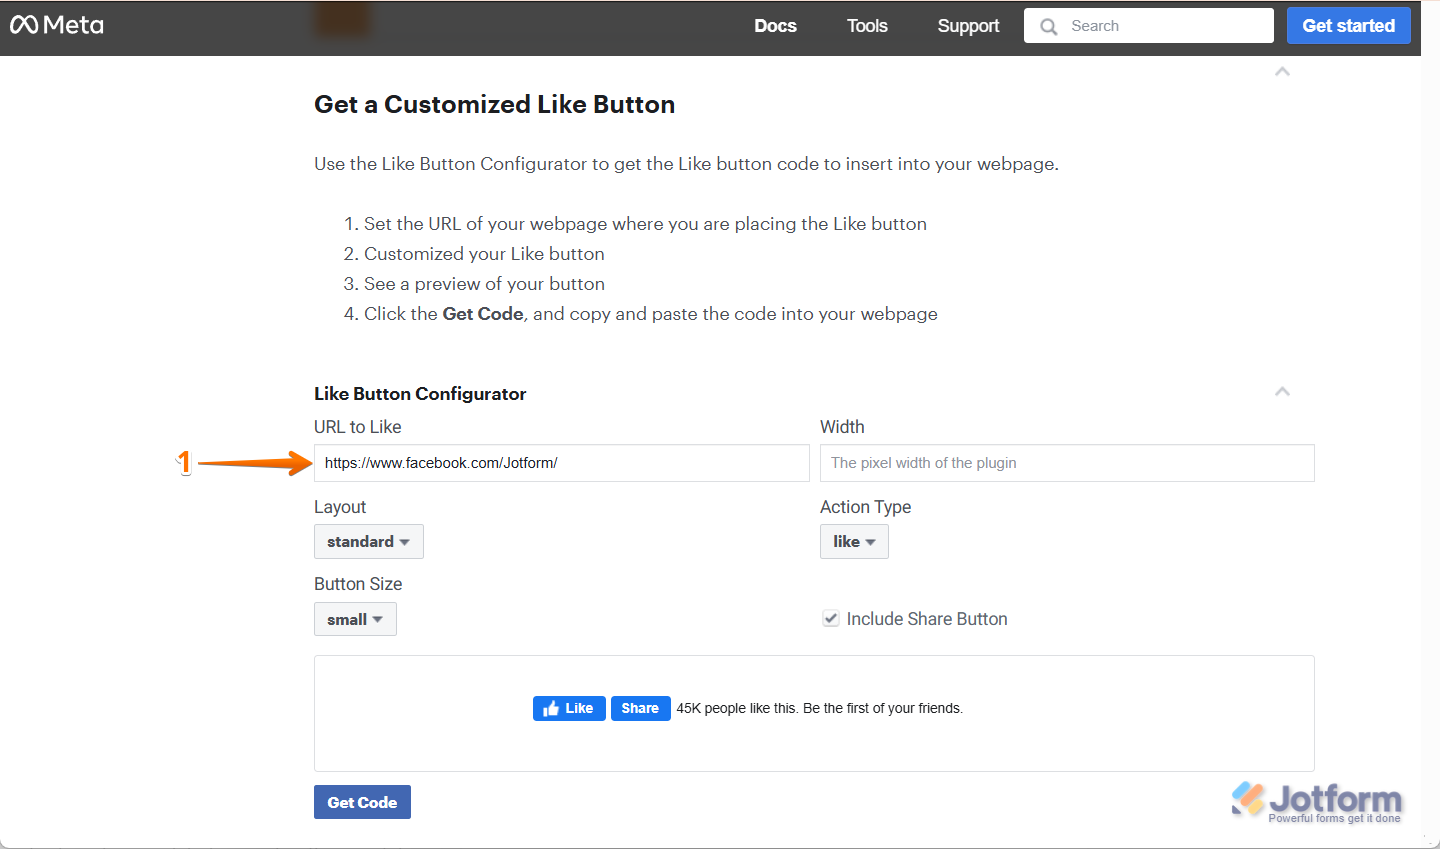
Task: Collapse the Like Button Configurator chevron
Action: pyautogui.click(x=1282, y=392)
